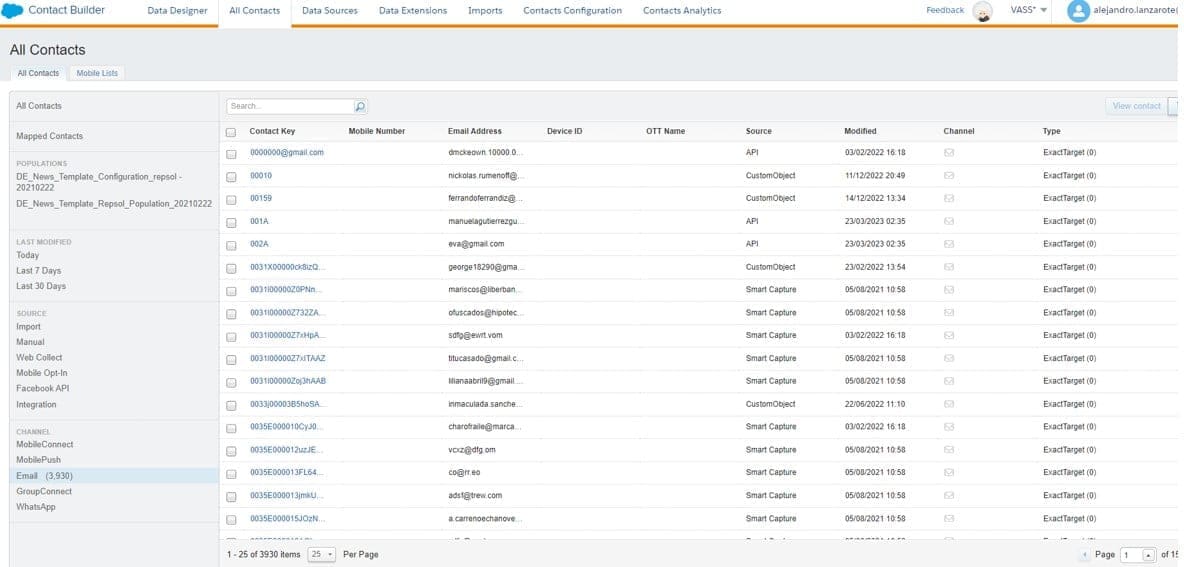Screen dimensions: 1184x567
Task: Click email channel icon for contact 00010
Action: [x=948, y=175]
